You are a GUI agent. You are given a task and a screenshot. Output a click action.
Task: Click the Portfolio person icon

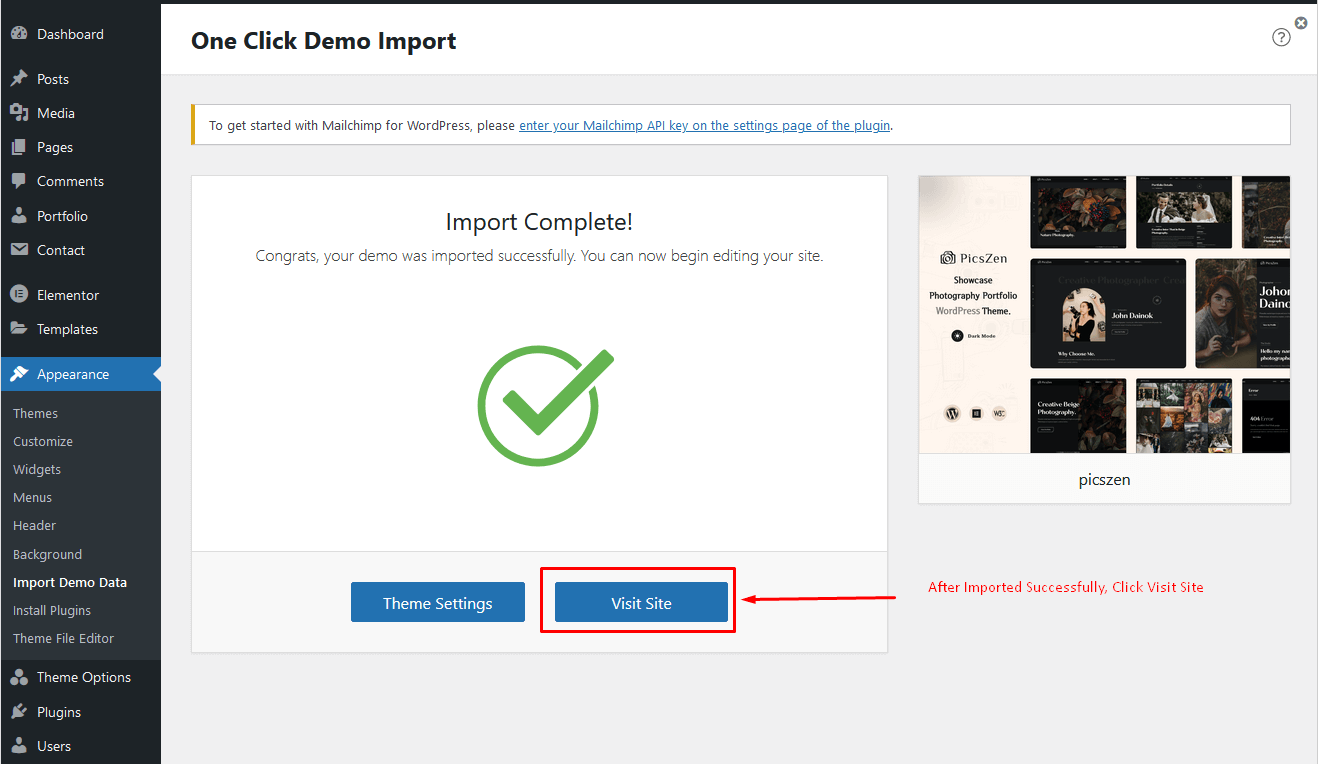[19, 216]
